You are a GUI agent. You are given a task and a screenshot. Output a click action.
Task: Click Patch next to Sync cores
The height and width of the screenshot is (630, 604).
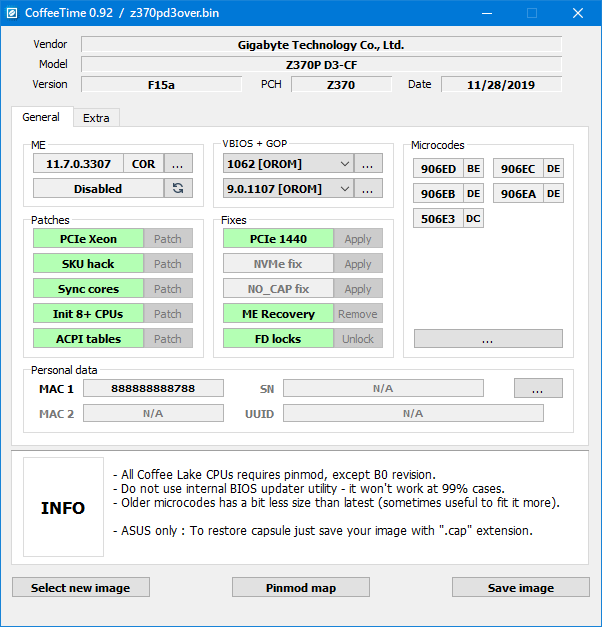point(168,289)
